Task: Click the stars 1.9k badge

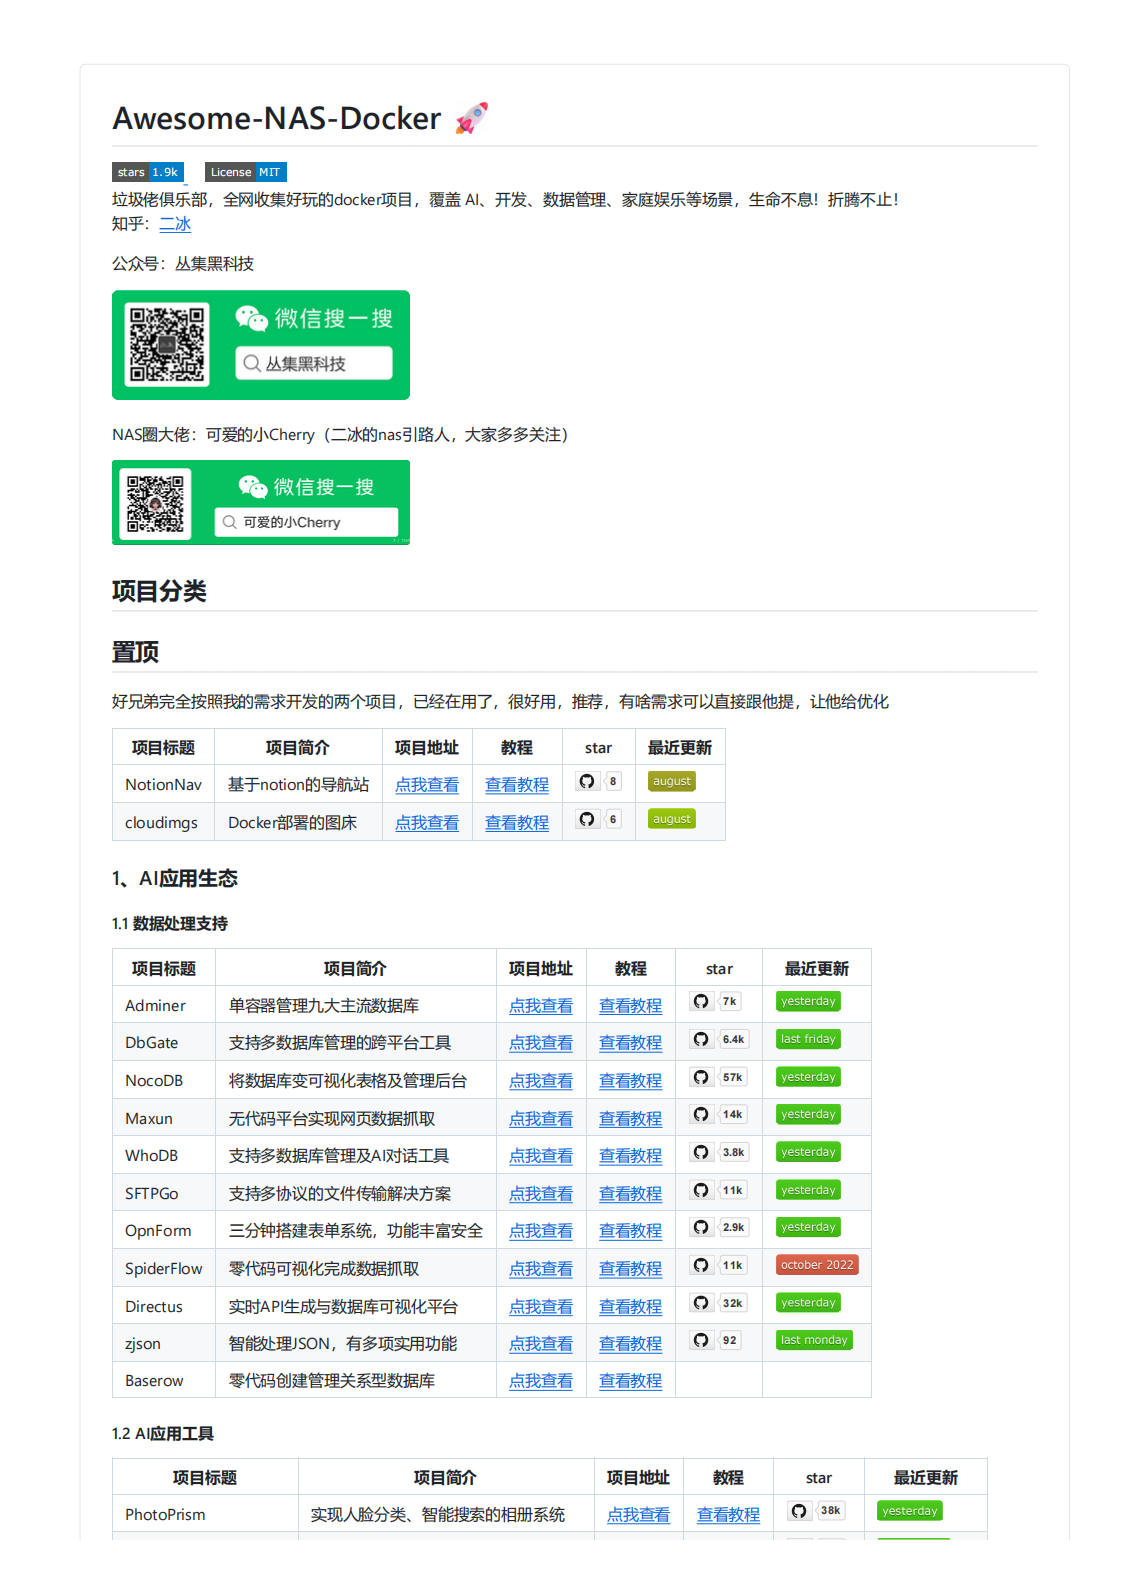Action: click(148, 172)
